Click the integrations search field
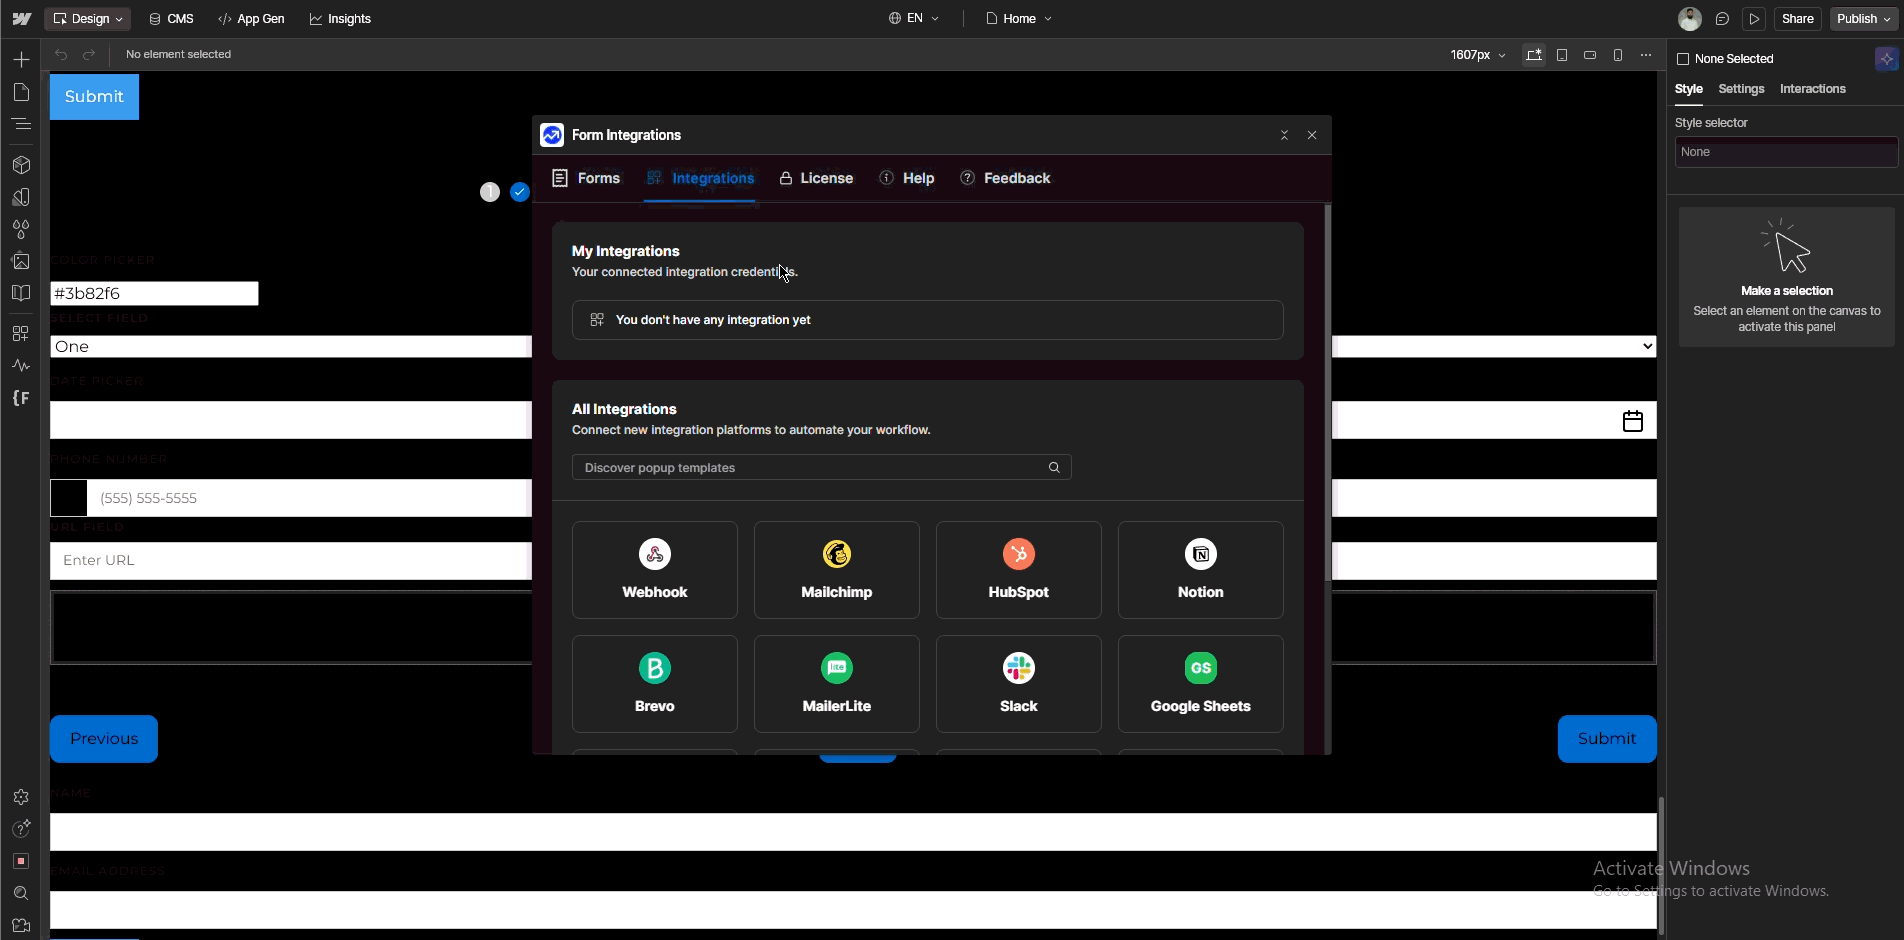The height and width of the screenshot is (940, 1904). click(810, 468)
